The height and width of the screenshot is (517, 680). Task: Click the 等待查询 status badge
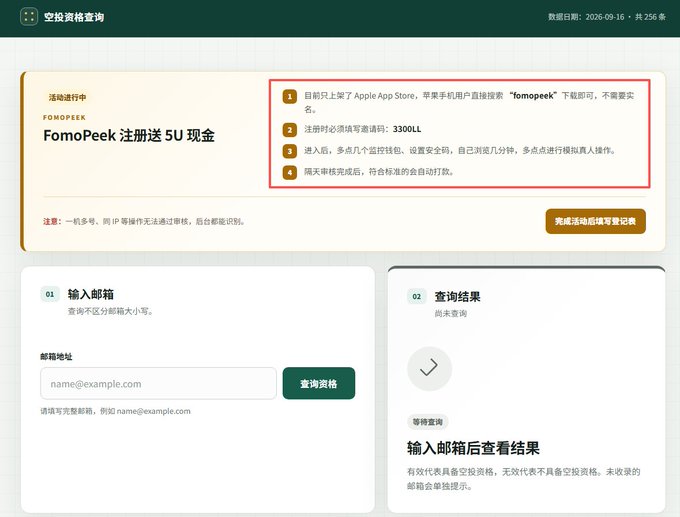coord(428,422)
